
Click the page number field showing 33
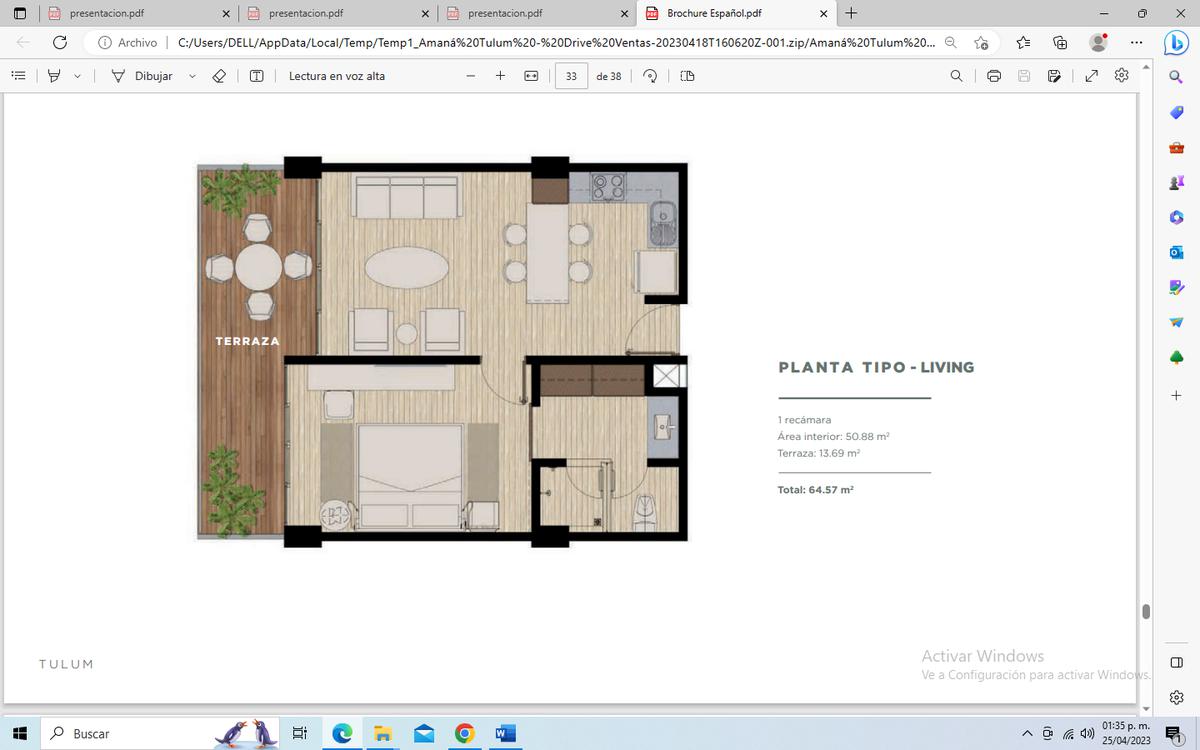click(x=571, y=76)
